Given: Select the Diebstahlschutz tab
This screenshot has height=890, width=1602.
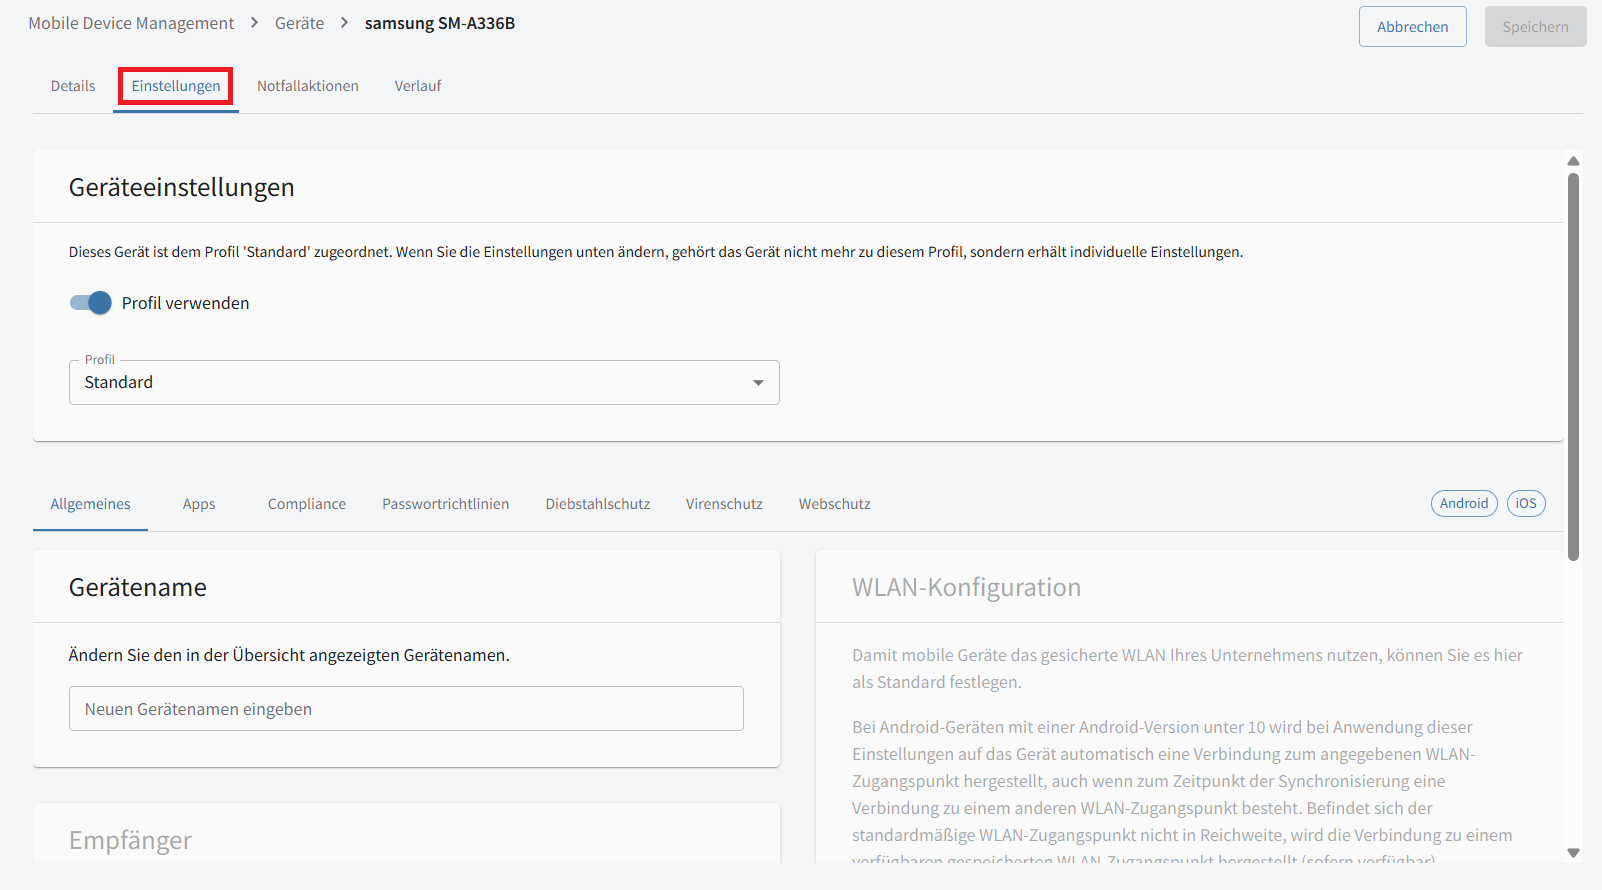Looking at the screenshot, I should point(598,504).
